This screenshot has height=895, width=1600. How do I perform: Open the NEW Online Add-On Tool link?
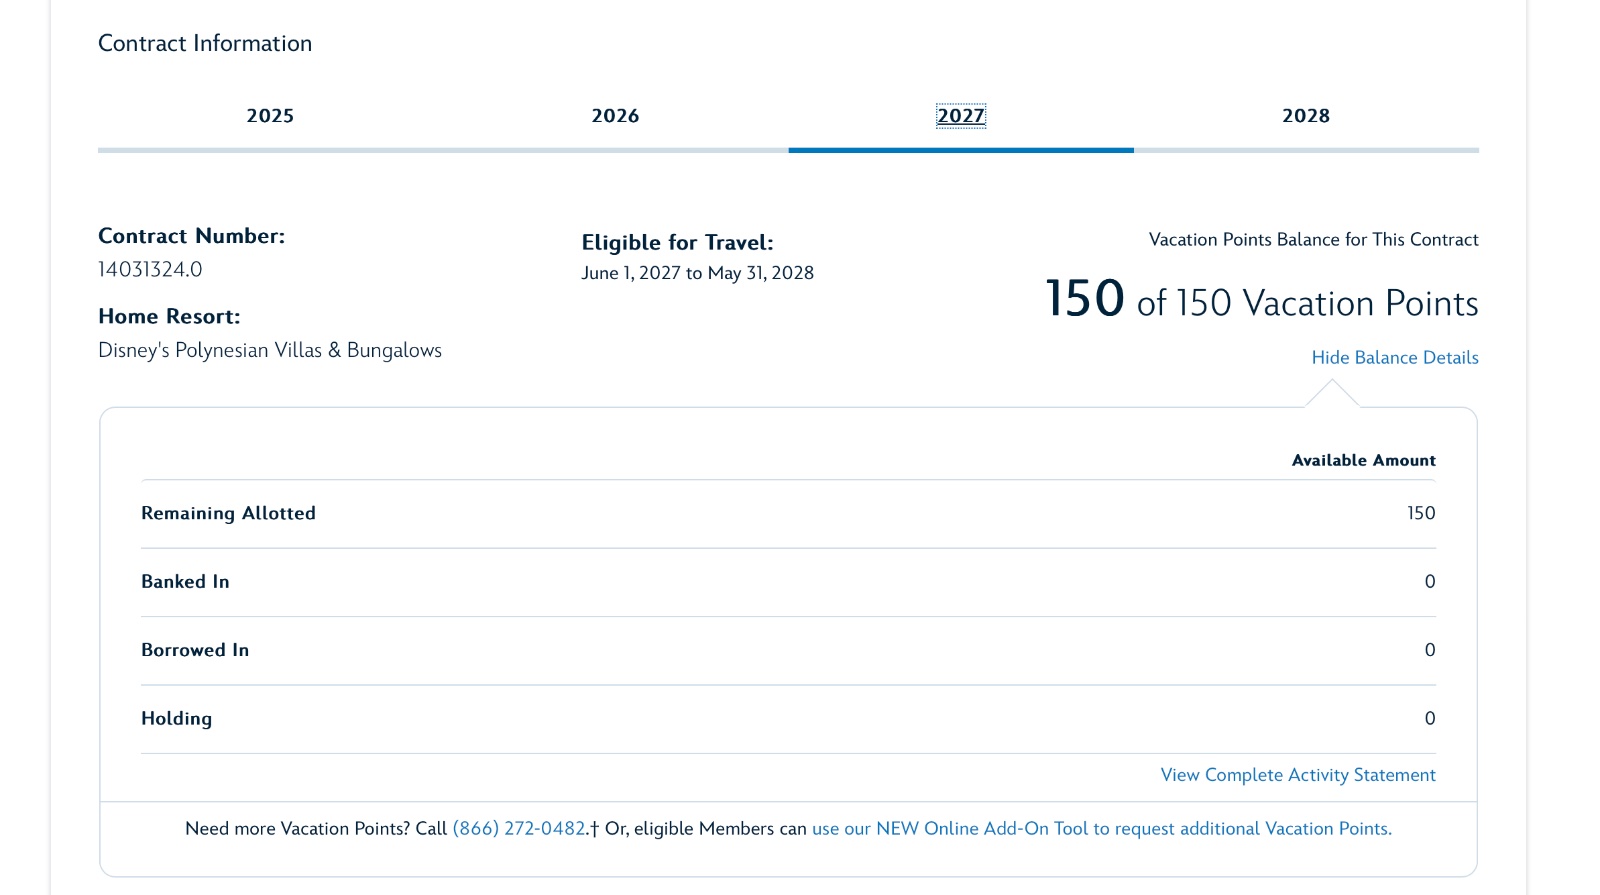tap(1101, 829)
